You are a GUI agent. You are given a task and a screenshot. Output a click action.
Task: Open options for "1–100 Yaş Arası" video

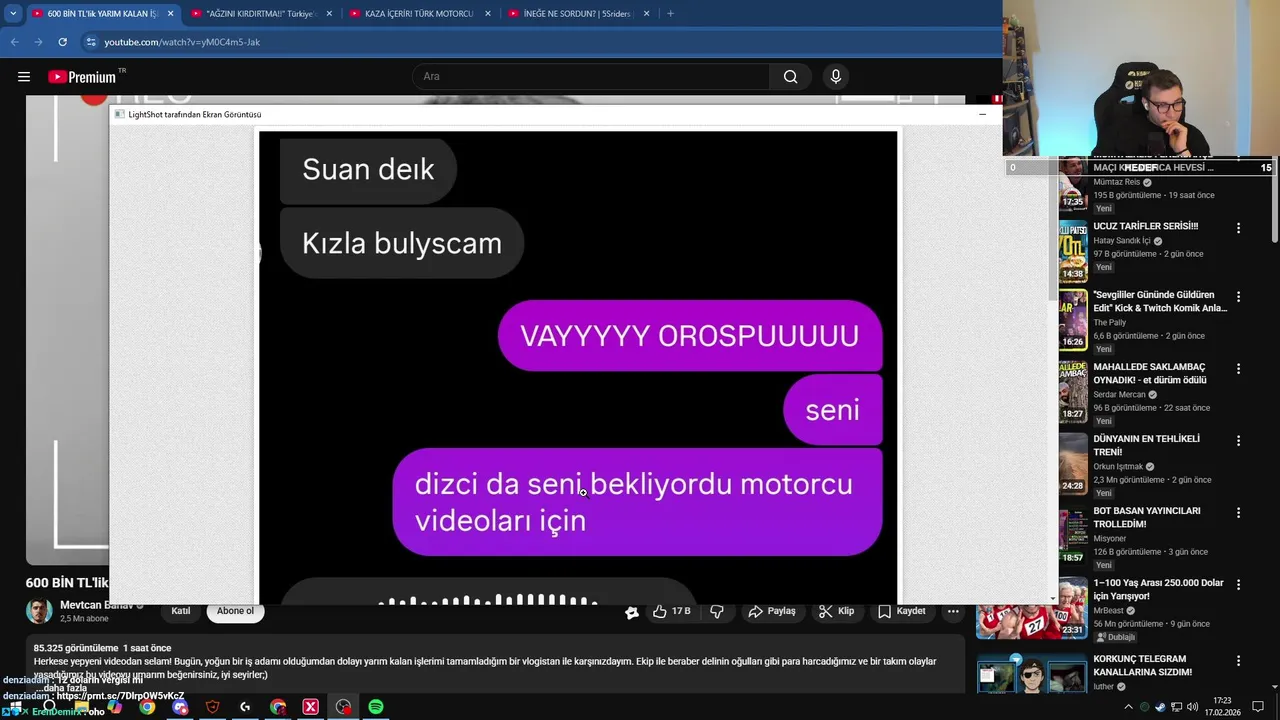[1238, 585]
